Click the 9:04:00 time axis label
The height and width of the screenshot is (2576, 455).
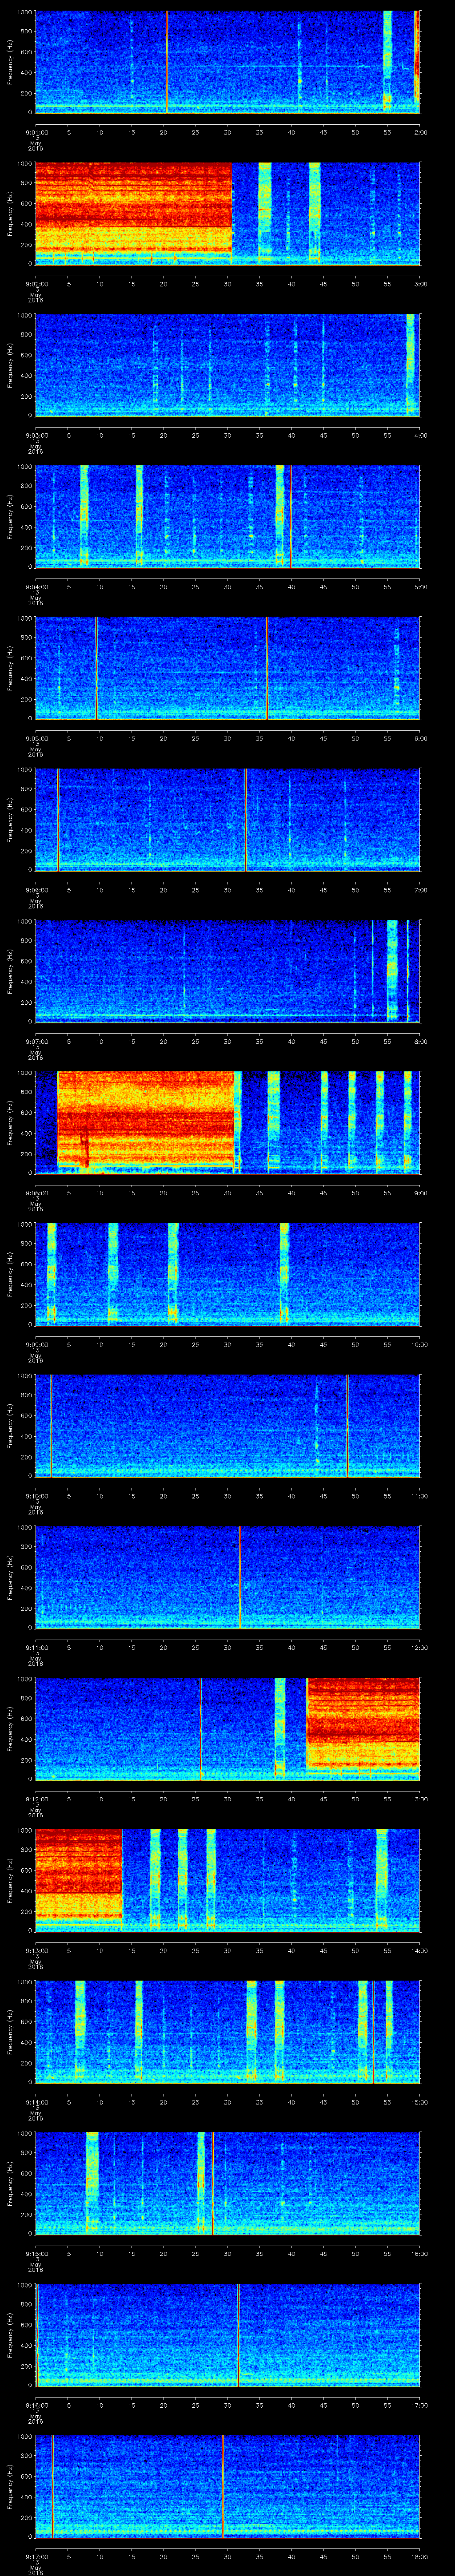[36, 586]
